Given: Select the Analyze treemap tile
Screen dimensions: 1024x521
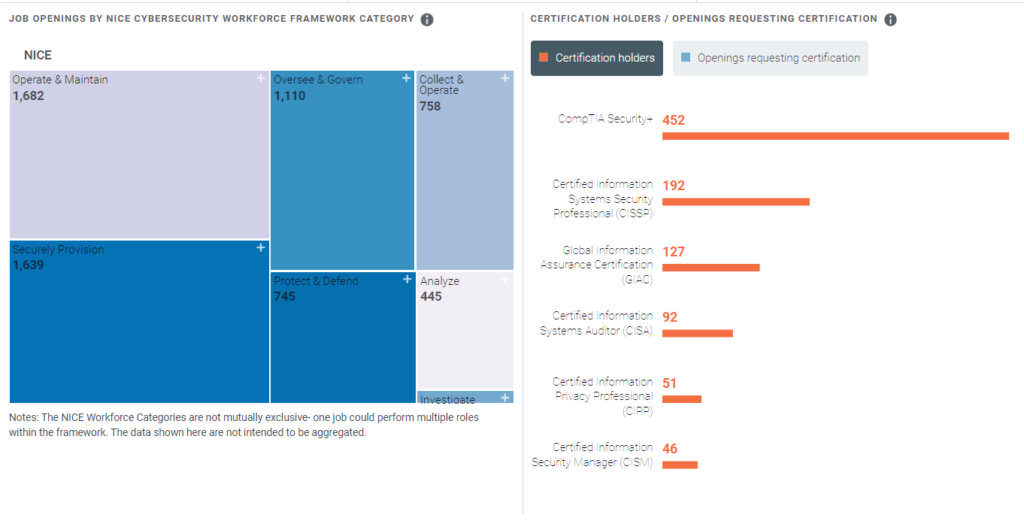Looking at the screenshot, I should 465,330.
